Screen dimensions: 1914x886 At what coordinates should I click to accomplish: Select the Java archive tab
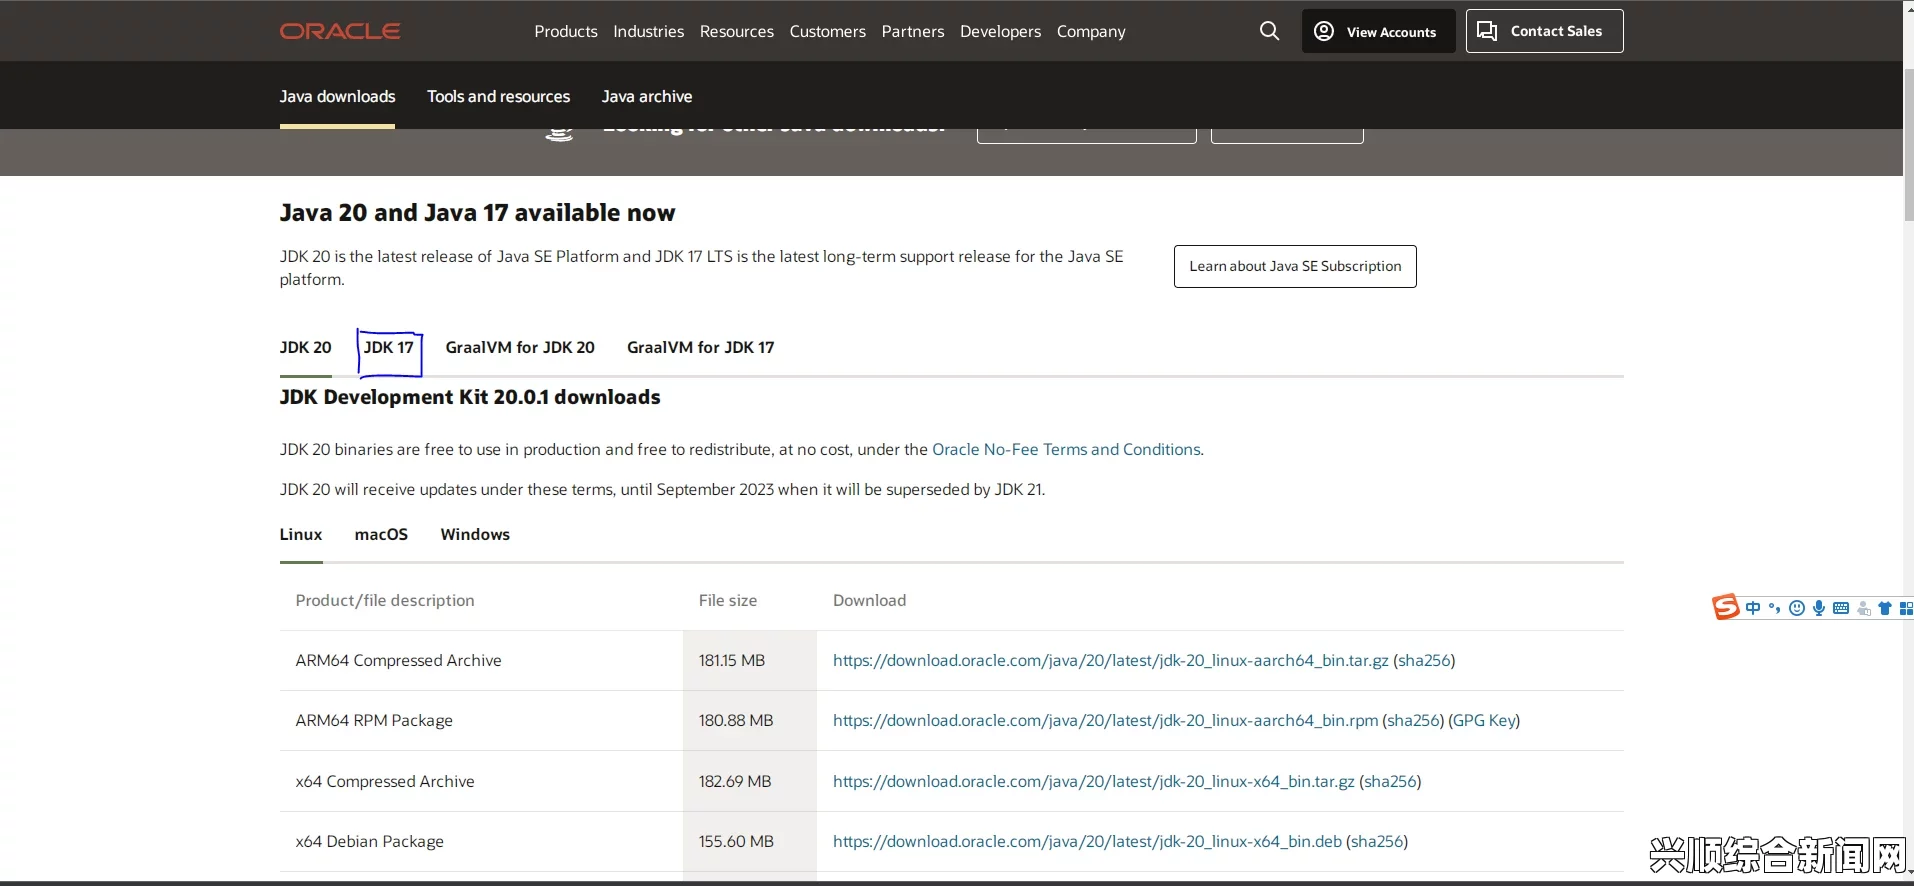tap(647, 96)
